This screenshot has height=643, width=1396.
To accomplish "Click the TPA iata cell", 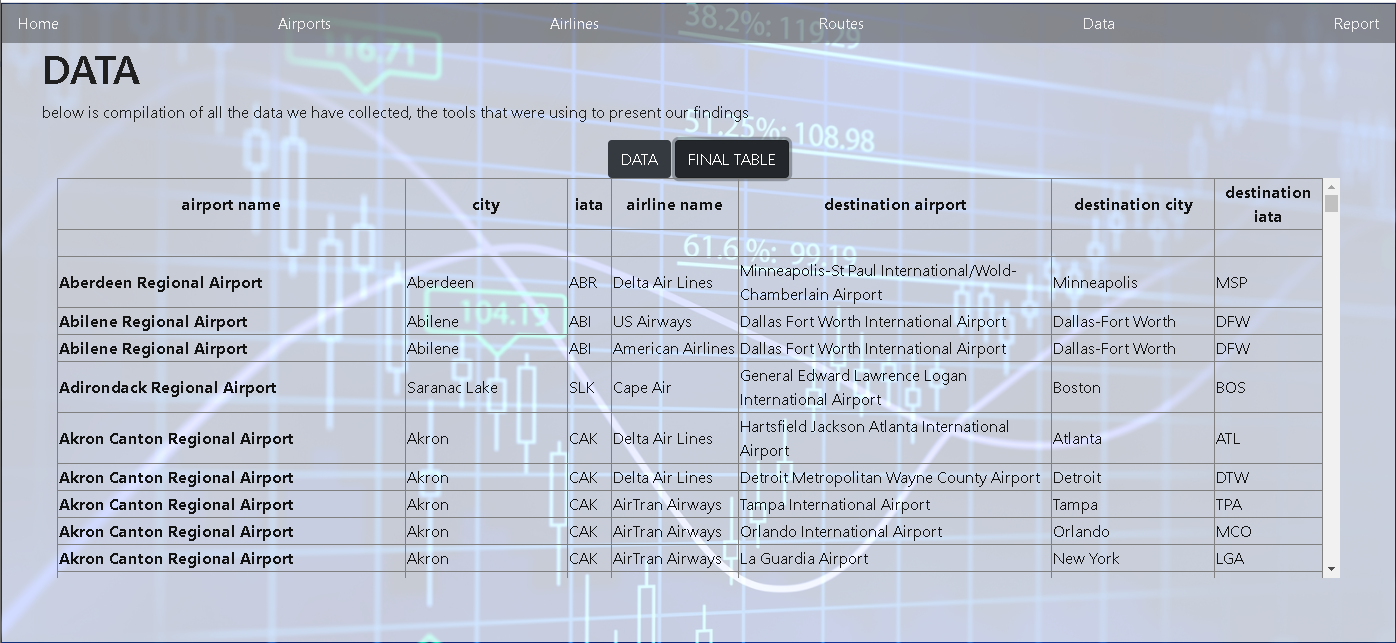I will (1268, 504).
